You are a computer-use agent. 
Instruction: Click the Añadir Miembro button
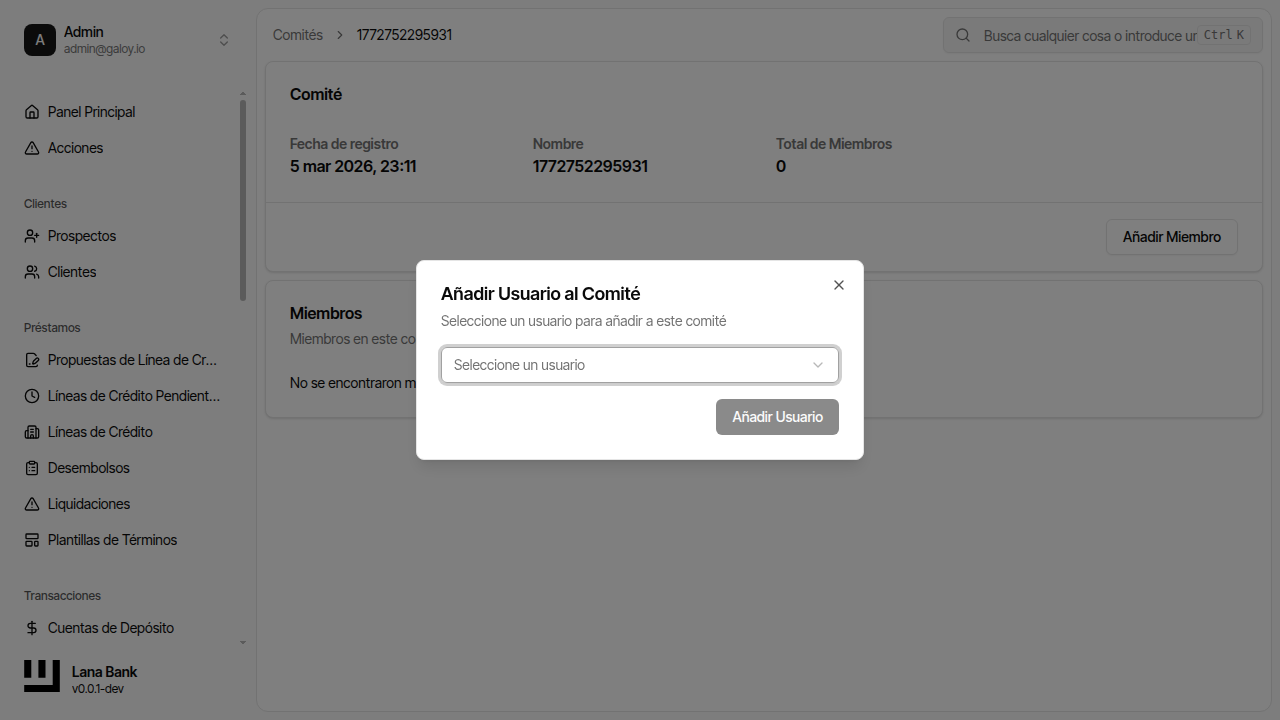click(x=1171, y=237)
